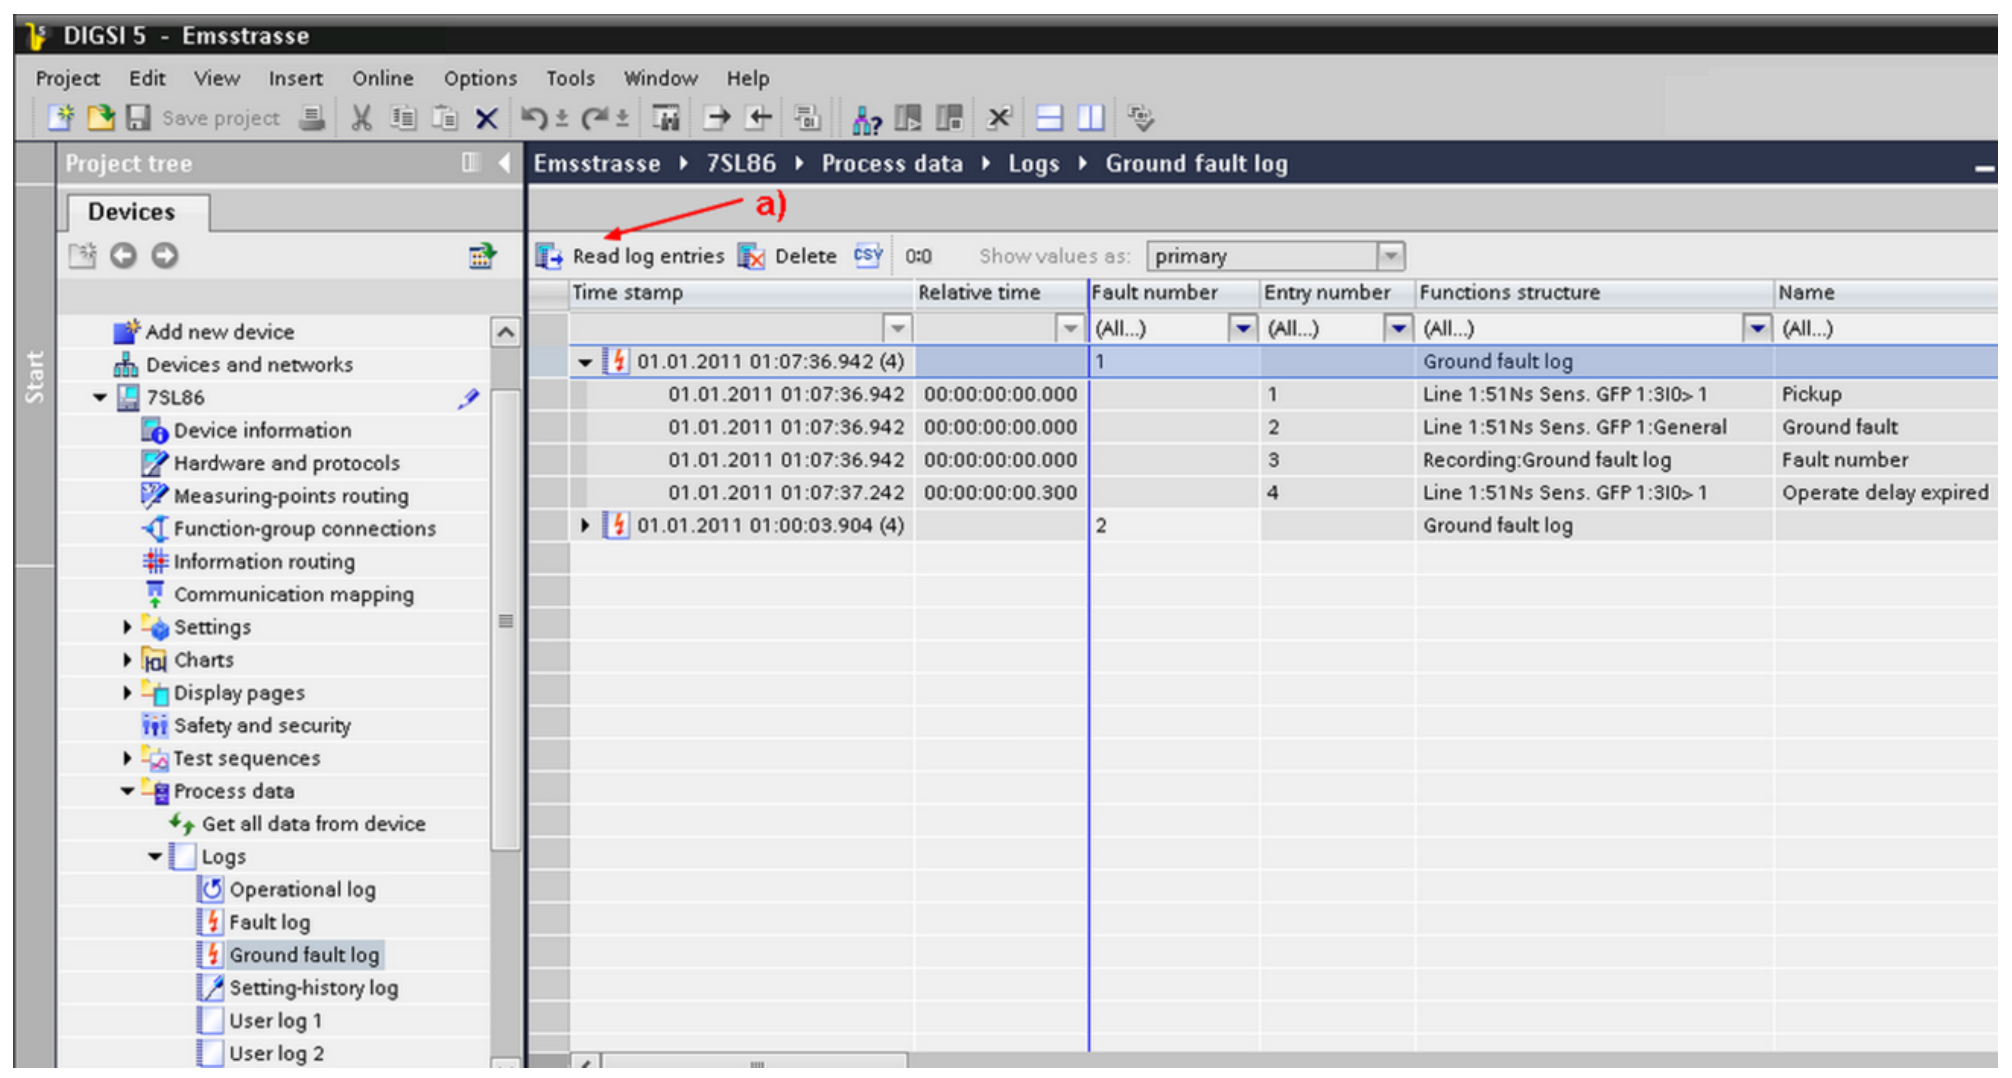Viewport: 2012px width, 1078px height.
Task: Click the New project icon in toolbar
Action: (61, 118)
